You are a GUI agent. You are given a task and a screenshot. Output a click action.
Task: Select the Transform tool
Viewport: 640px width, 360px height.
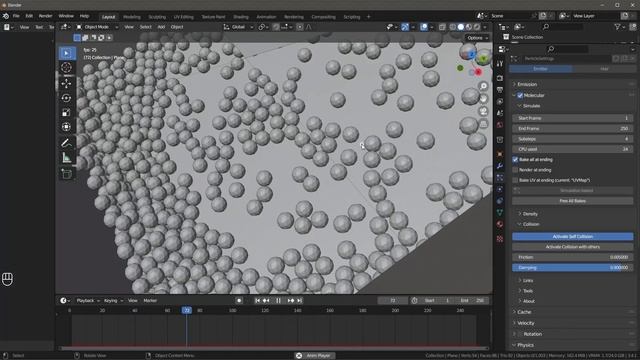[x=67, y=127]
